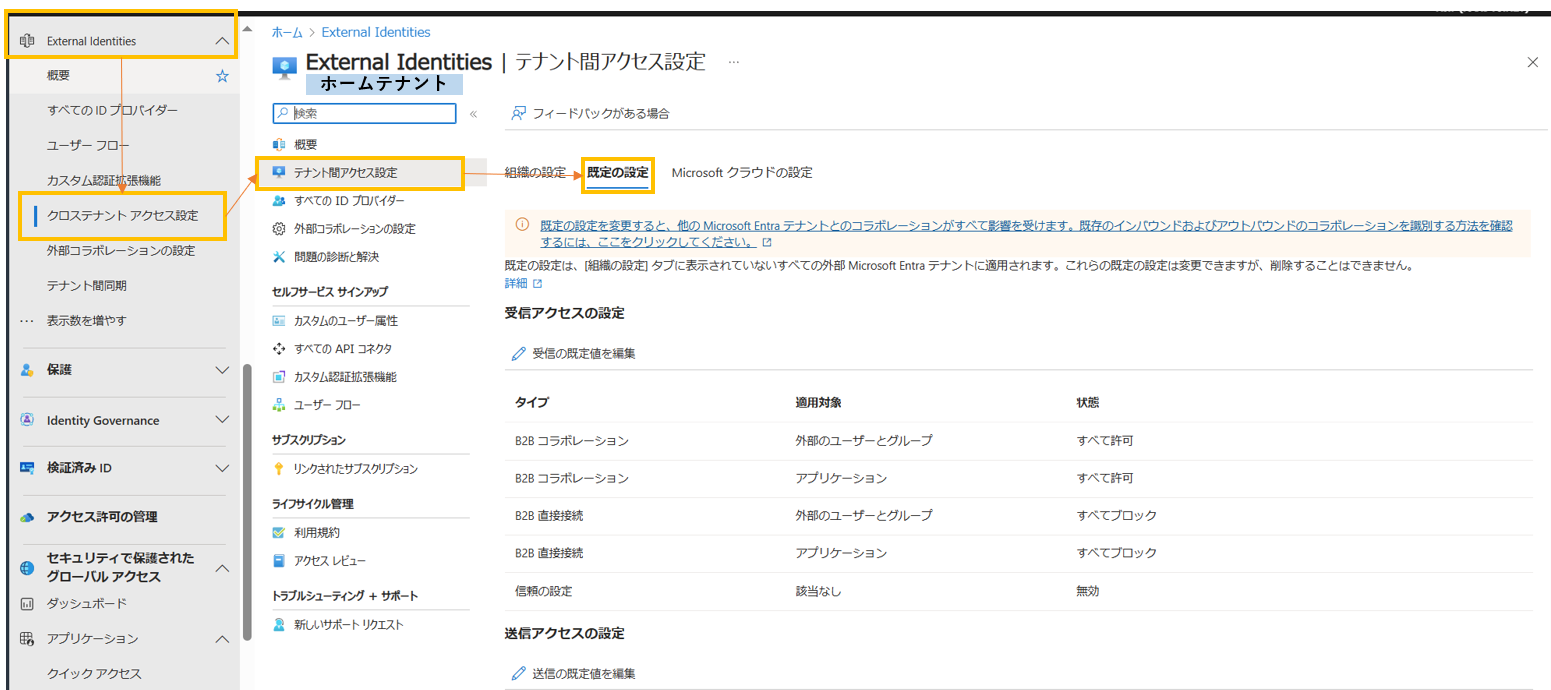Click the アプリケーション grid icon

click(x=27, y=639)
